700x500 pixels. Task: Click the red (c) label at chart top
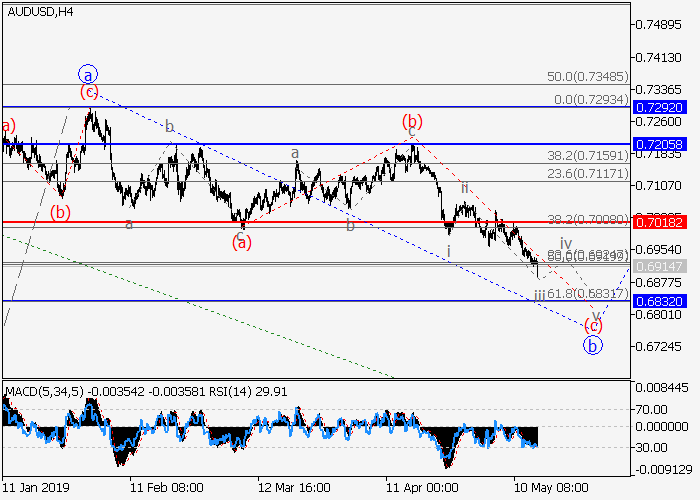pos(89,93)
